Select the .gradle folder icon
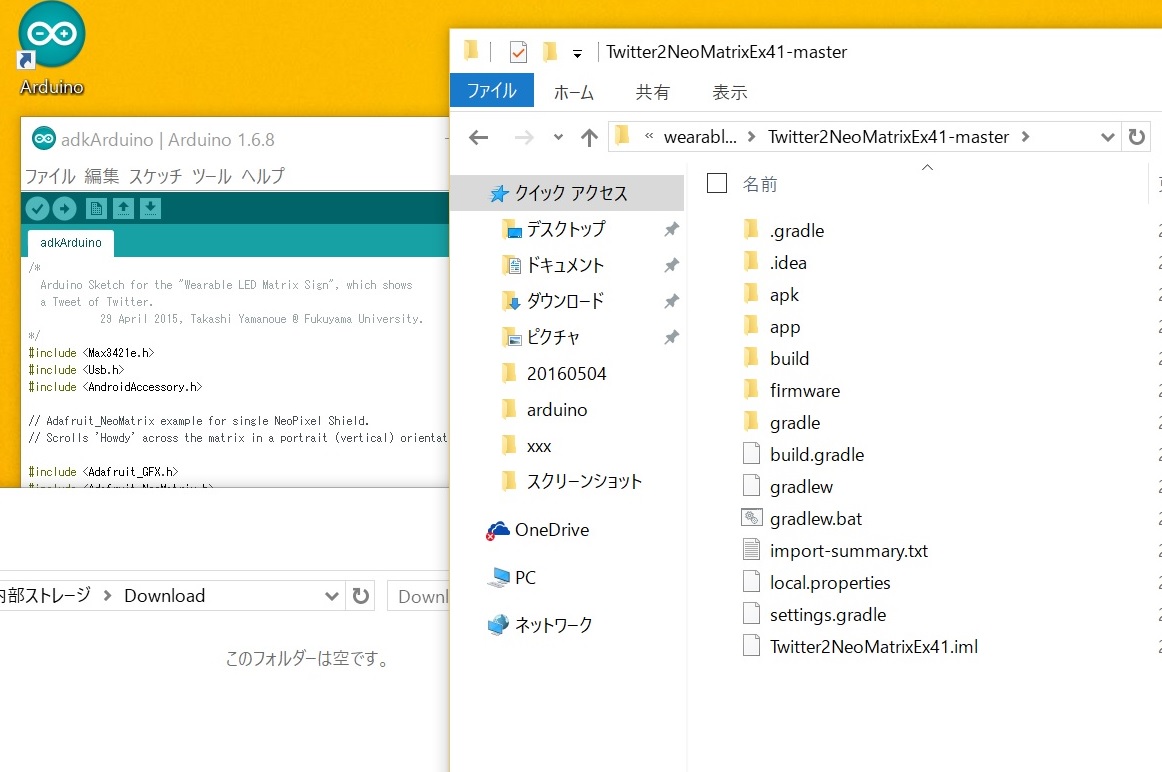1162x772 pixels. (751, 230)
